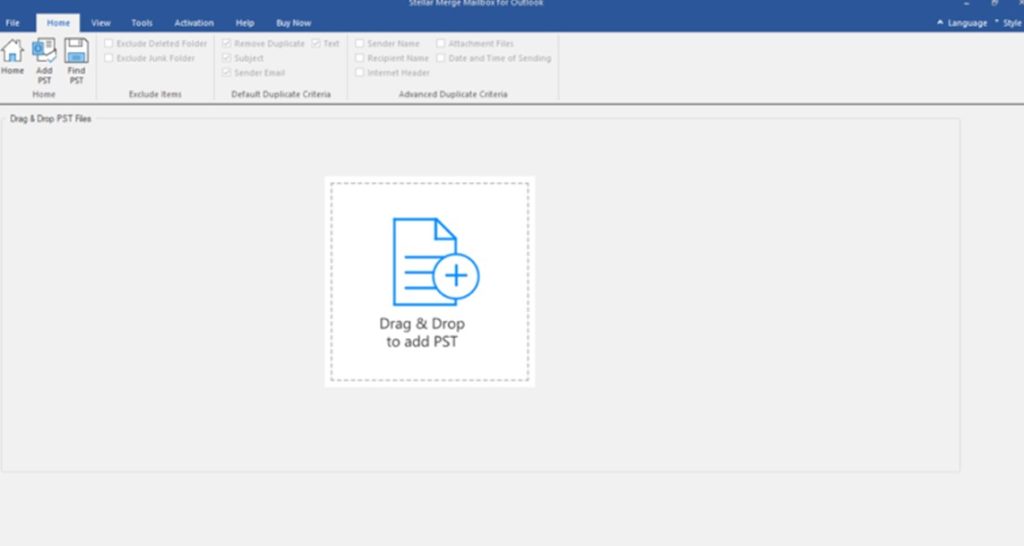
Task: Toggle the Exclude Deleted Folder checkbox
Action: click(109, 44)
